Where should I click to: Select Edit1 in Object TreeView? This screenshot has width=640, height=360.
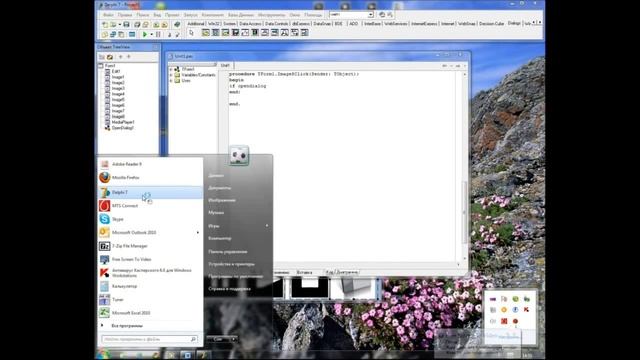116,71
